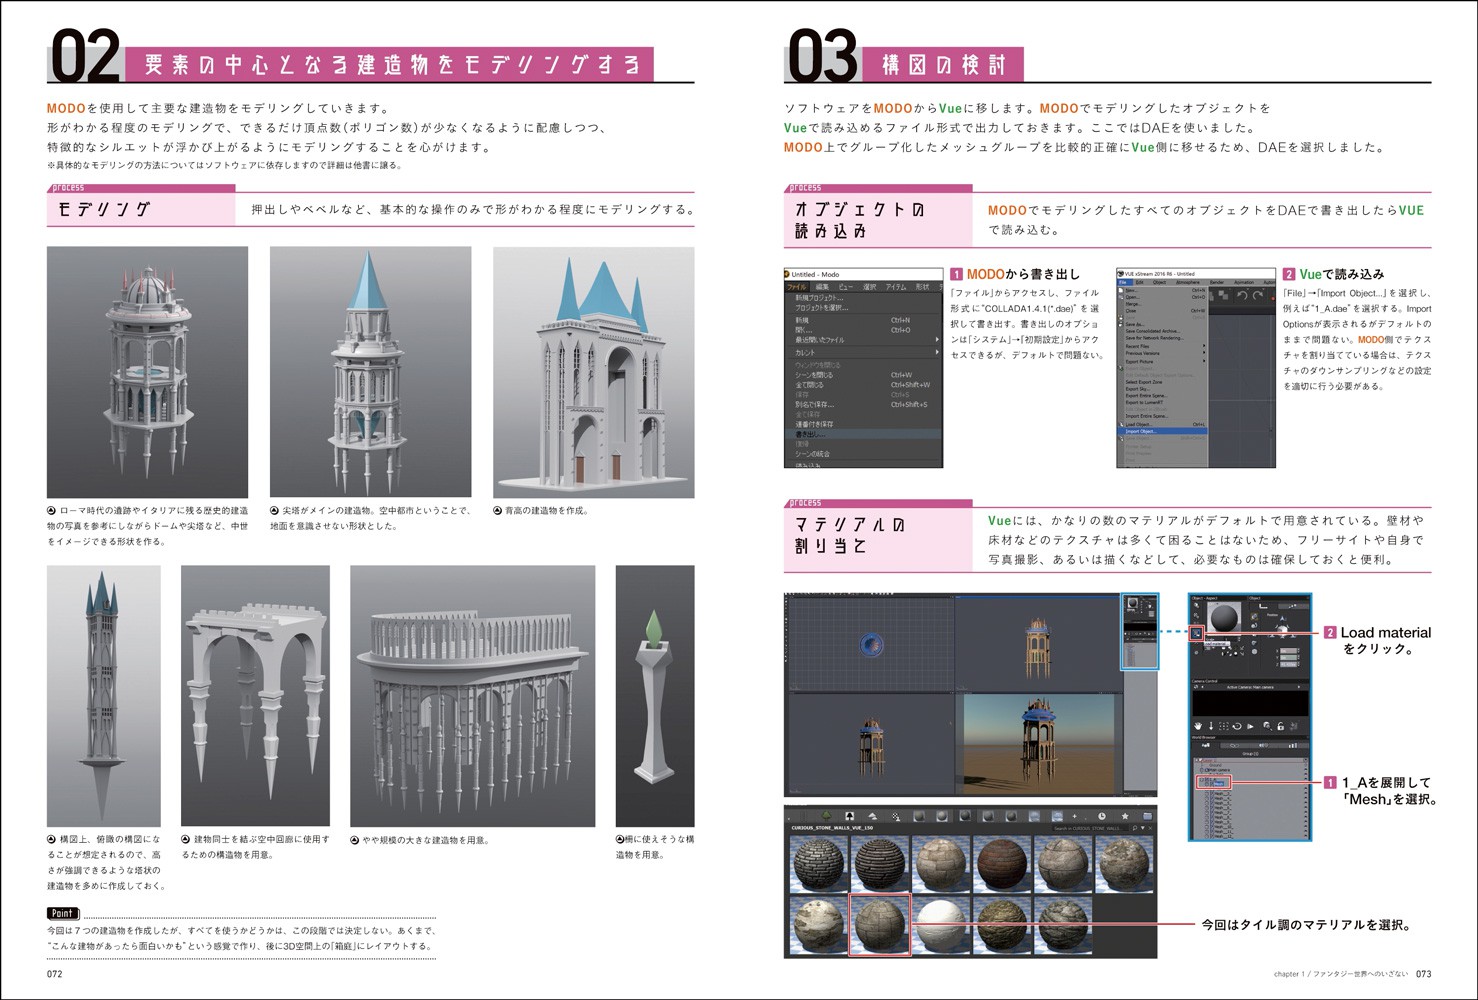
Task: Choose 書き出し... in Modo file menu
Action: click(x=811, y=435)
